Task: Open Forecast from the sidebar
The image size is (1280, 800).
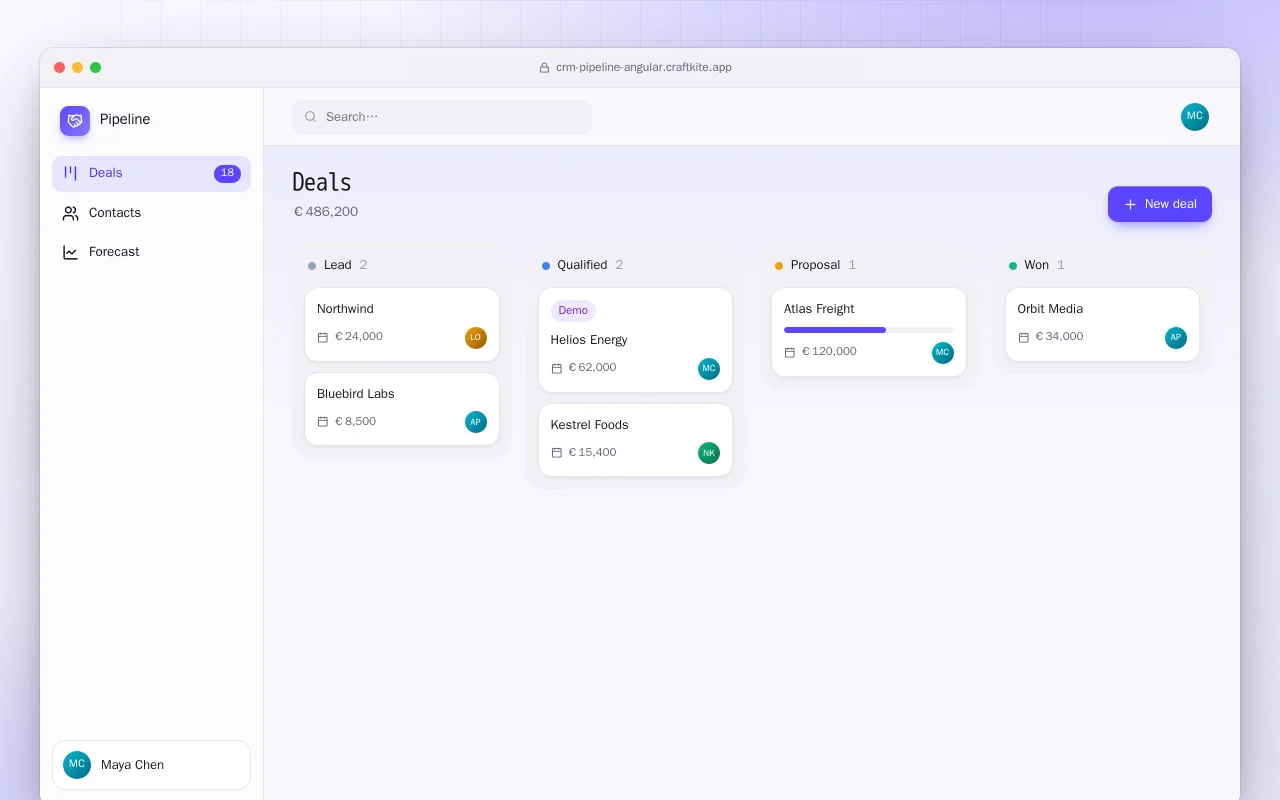Action: point(151,252)
